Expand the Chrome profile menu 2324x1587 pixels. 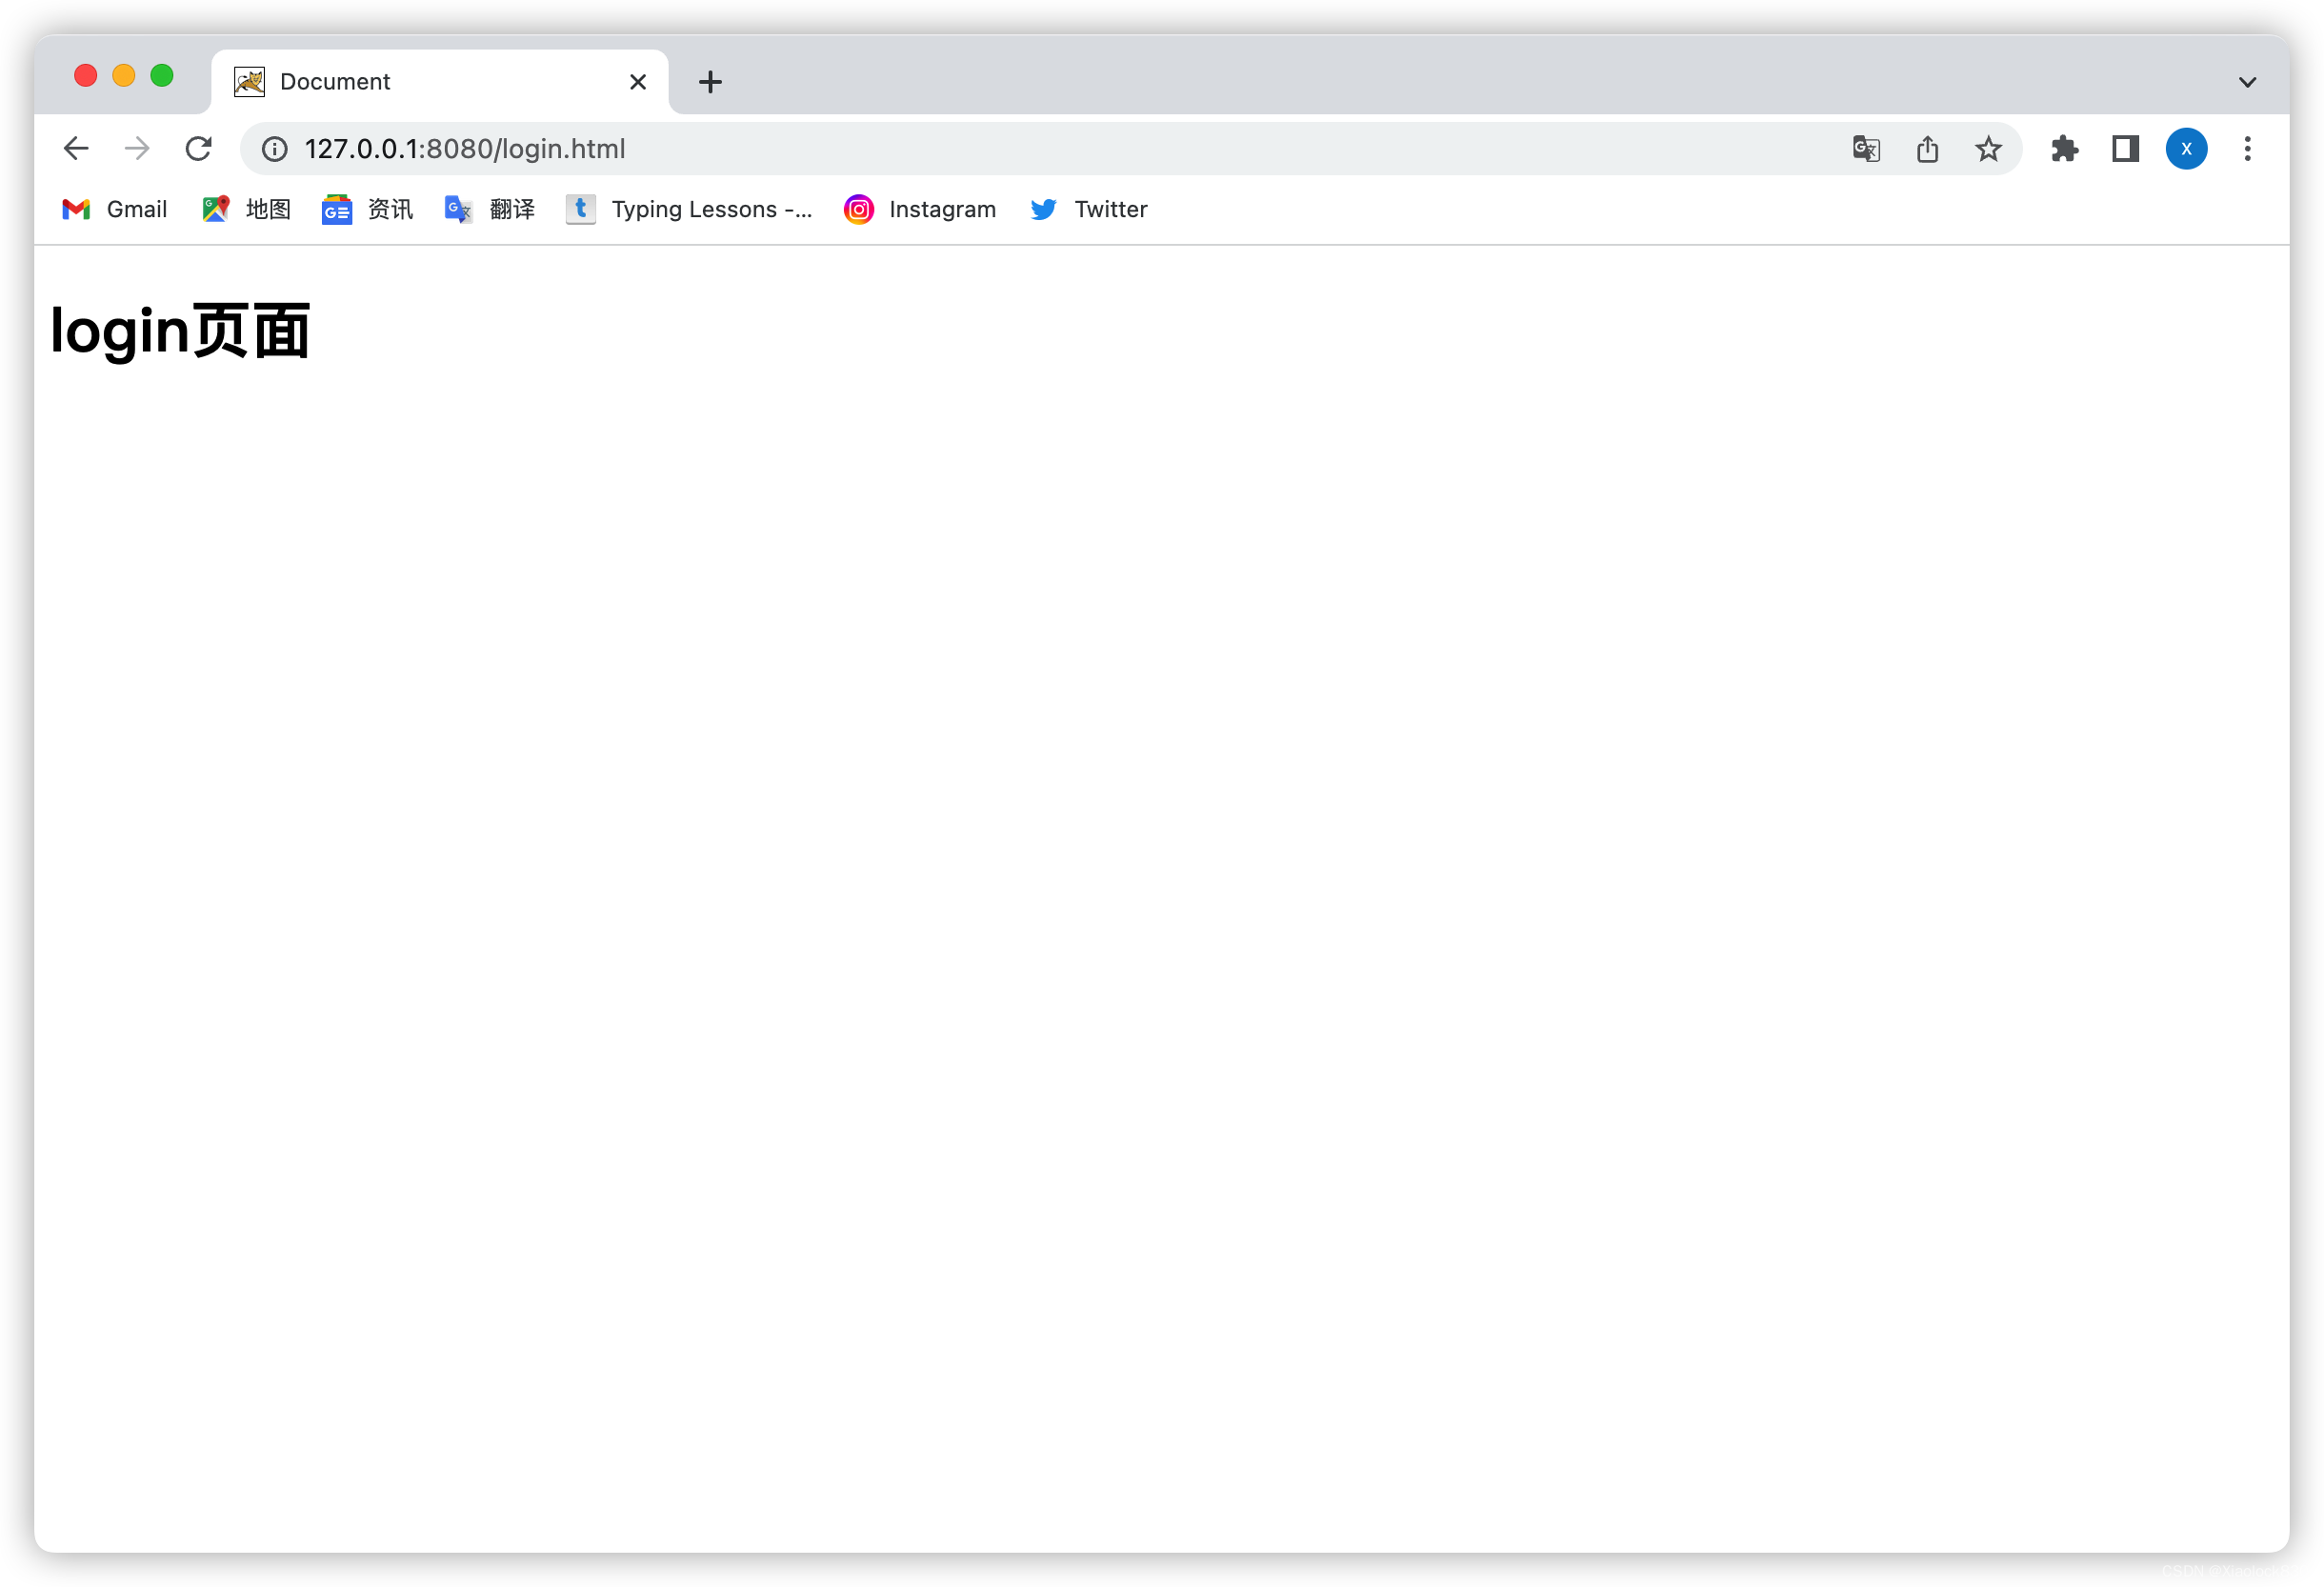2185,149
